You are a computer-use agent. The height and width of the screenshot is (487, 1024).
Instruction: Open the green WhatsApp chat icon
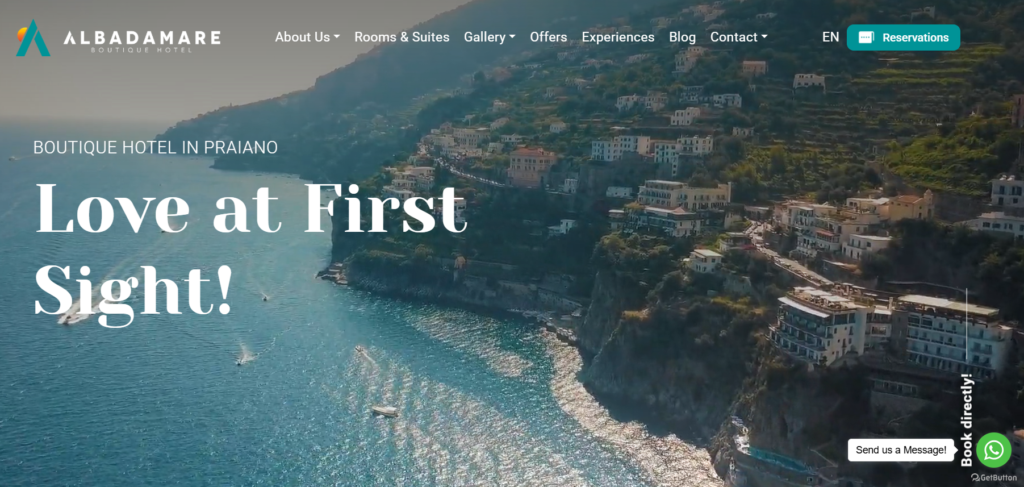pos(993,450)
